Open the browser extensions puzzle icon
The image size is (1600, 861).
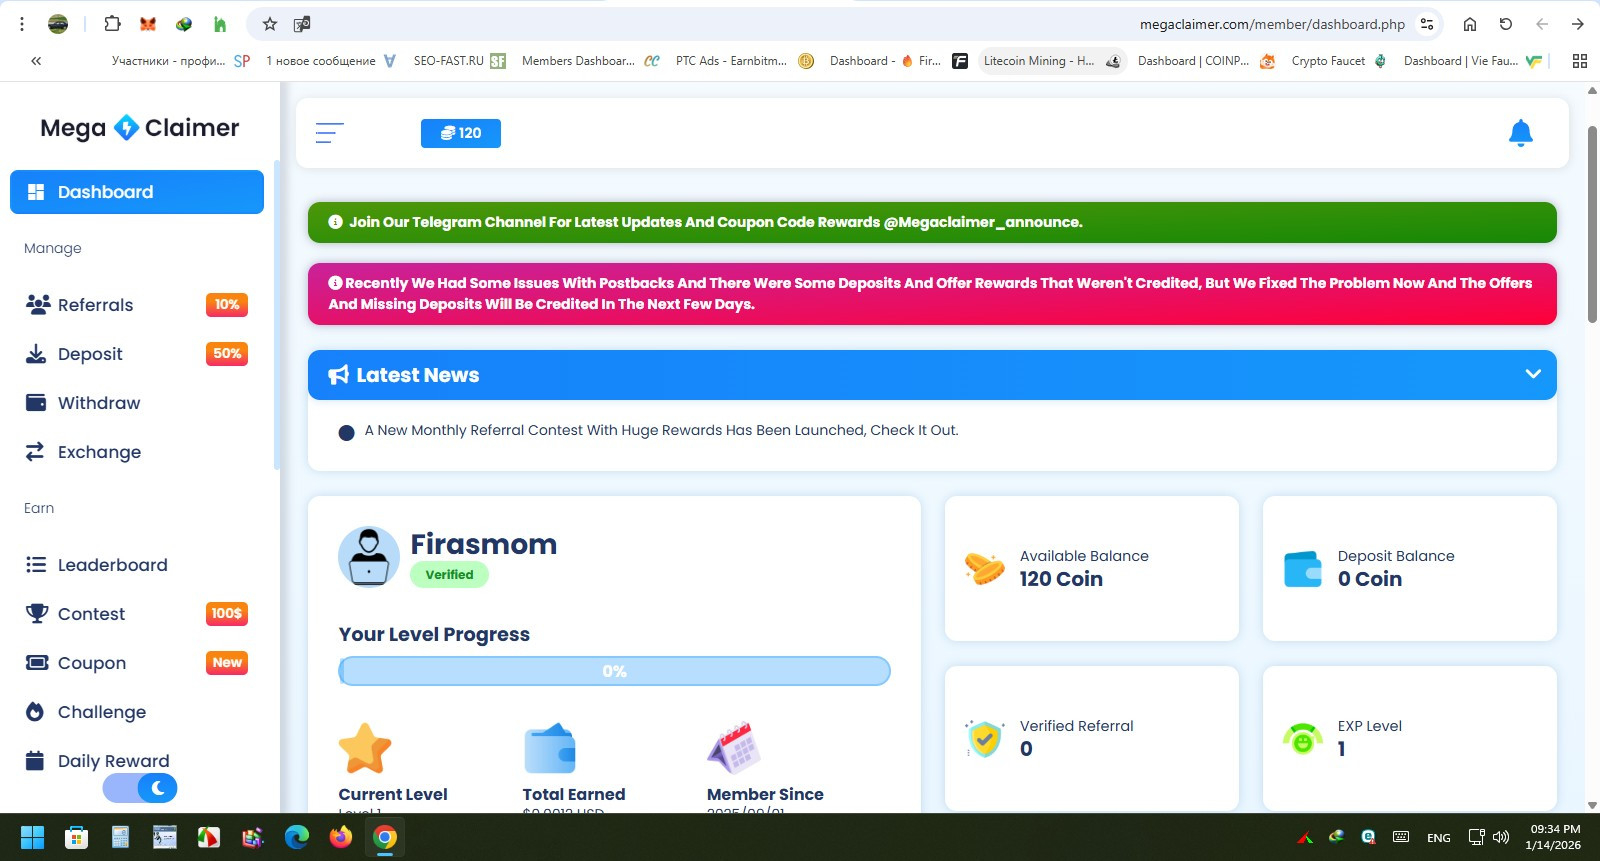tap(112, 24)
